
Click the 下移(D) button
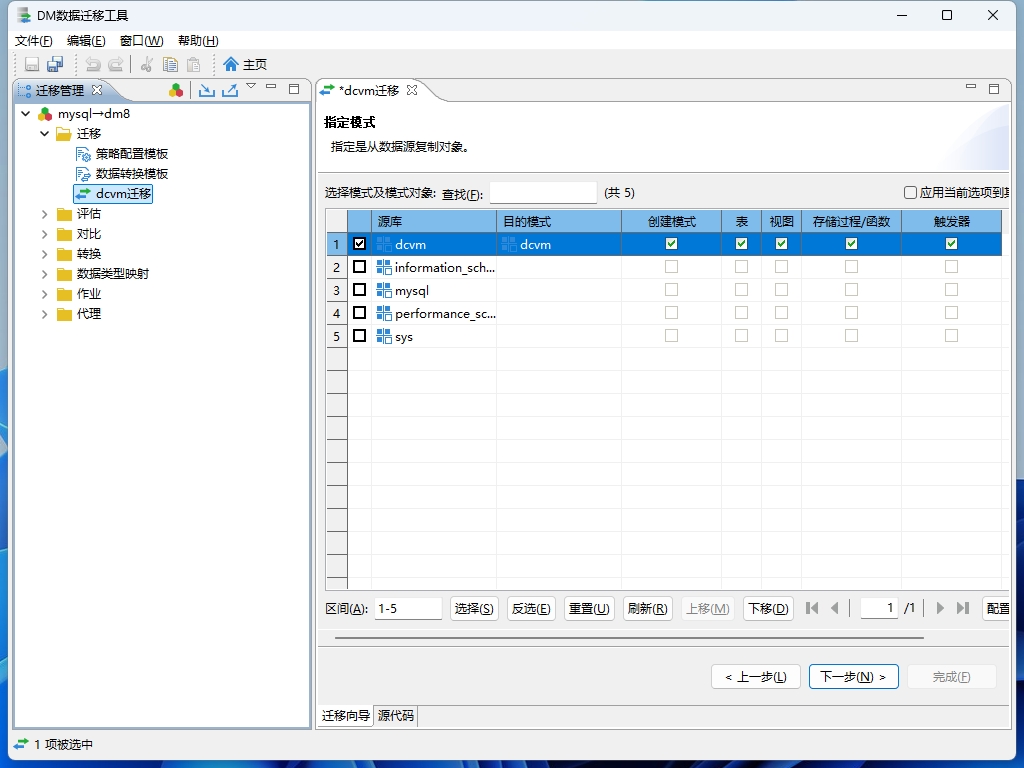(x=768, y=608)
